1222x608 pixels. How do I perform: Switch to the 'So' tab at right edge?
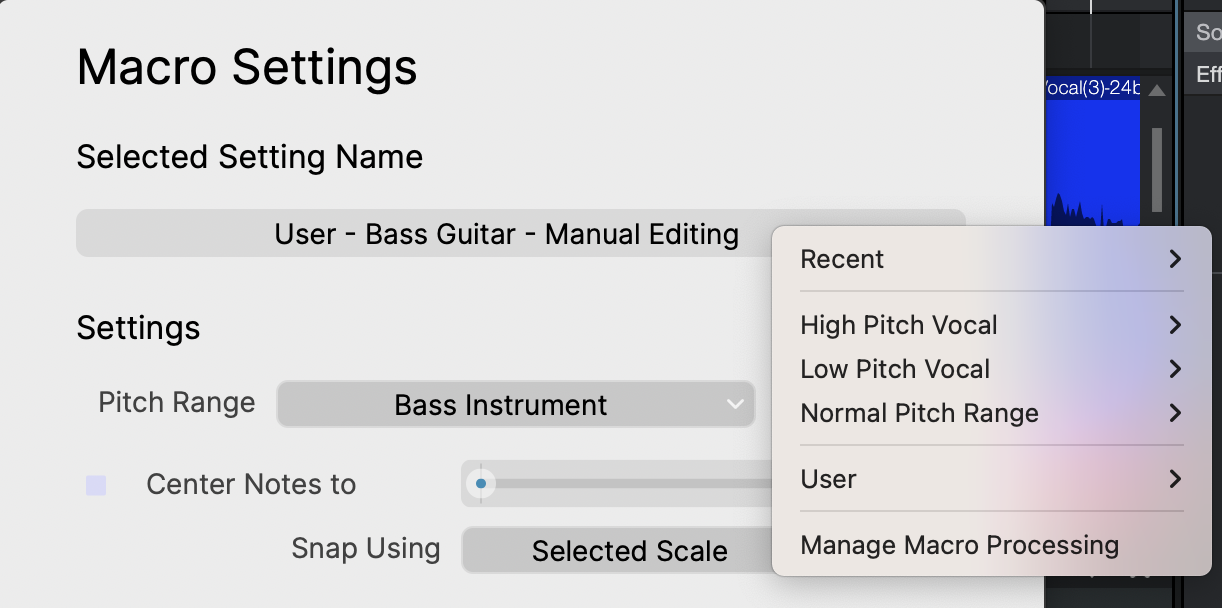(1207, 32)
